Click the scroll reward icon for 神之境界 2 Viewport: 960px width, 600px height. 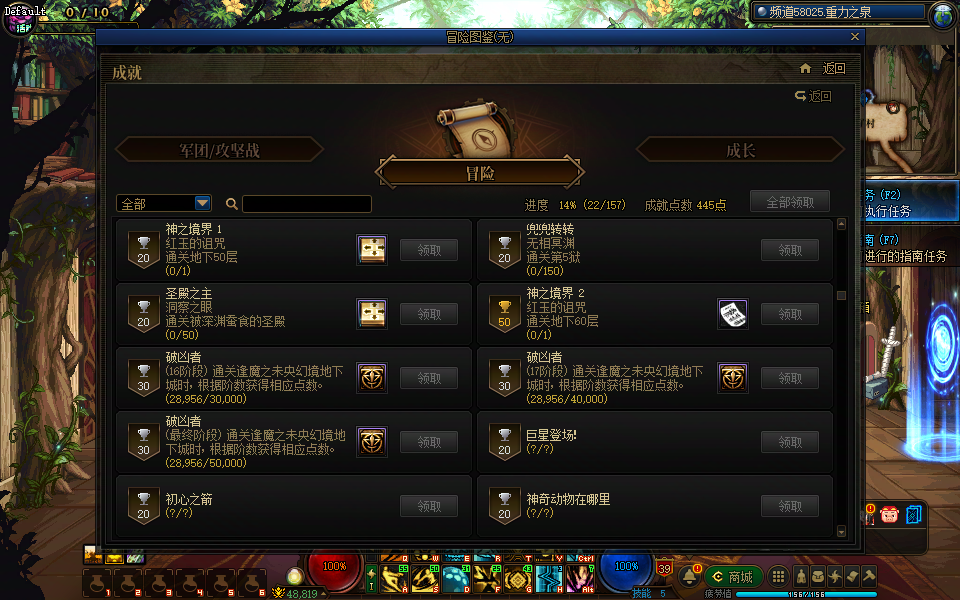tap(733, 314)
